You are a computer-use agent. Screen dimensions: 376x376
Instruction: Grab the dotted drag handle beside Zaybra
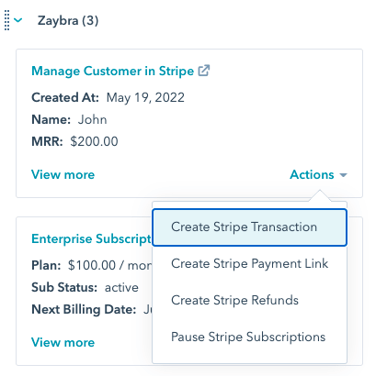coord(7,20)
